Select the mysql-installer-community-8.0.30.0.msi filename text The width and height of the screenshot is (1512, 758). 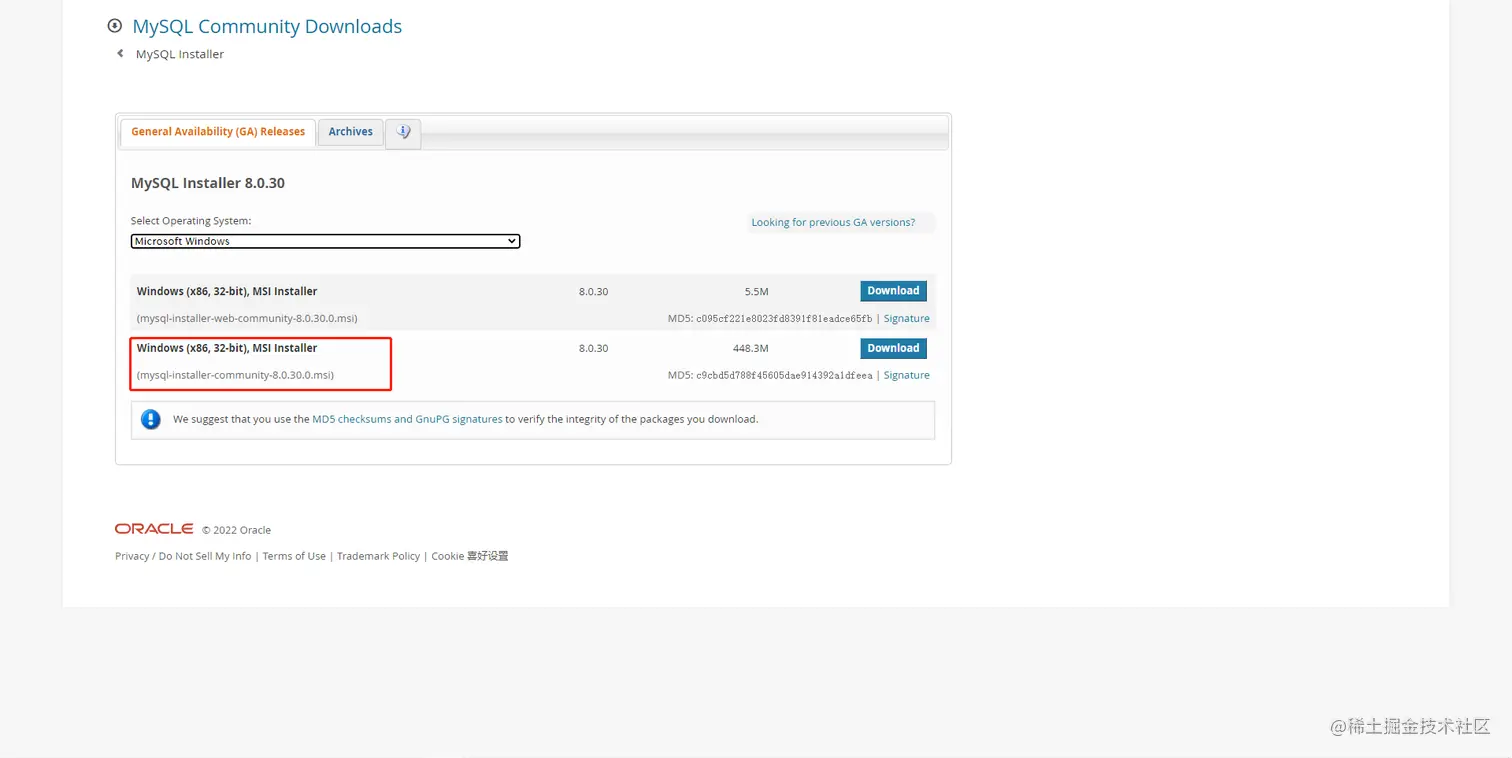235,375
